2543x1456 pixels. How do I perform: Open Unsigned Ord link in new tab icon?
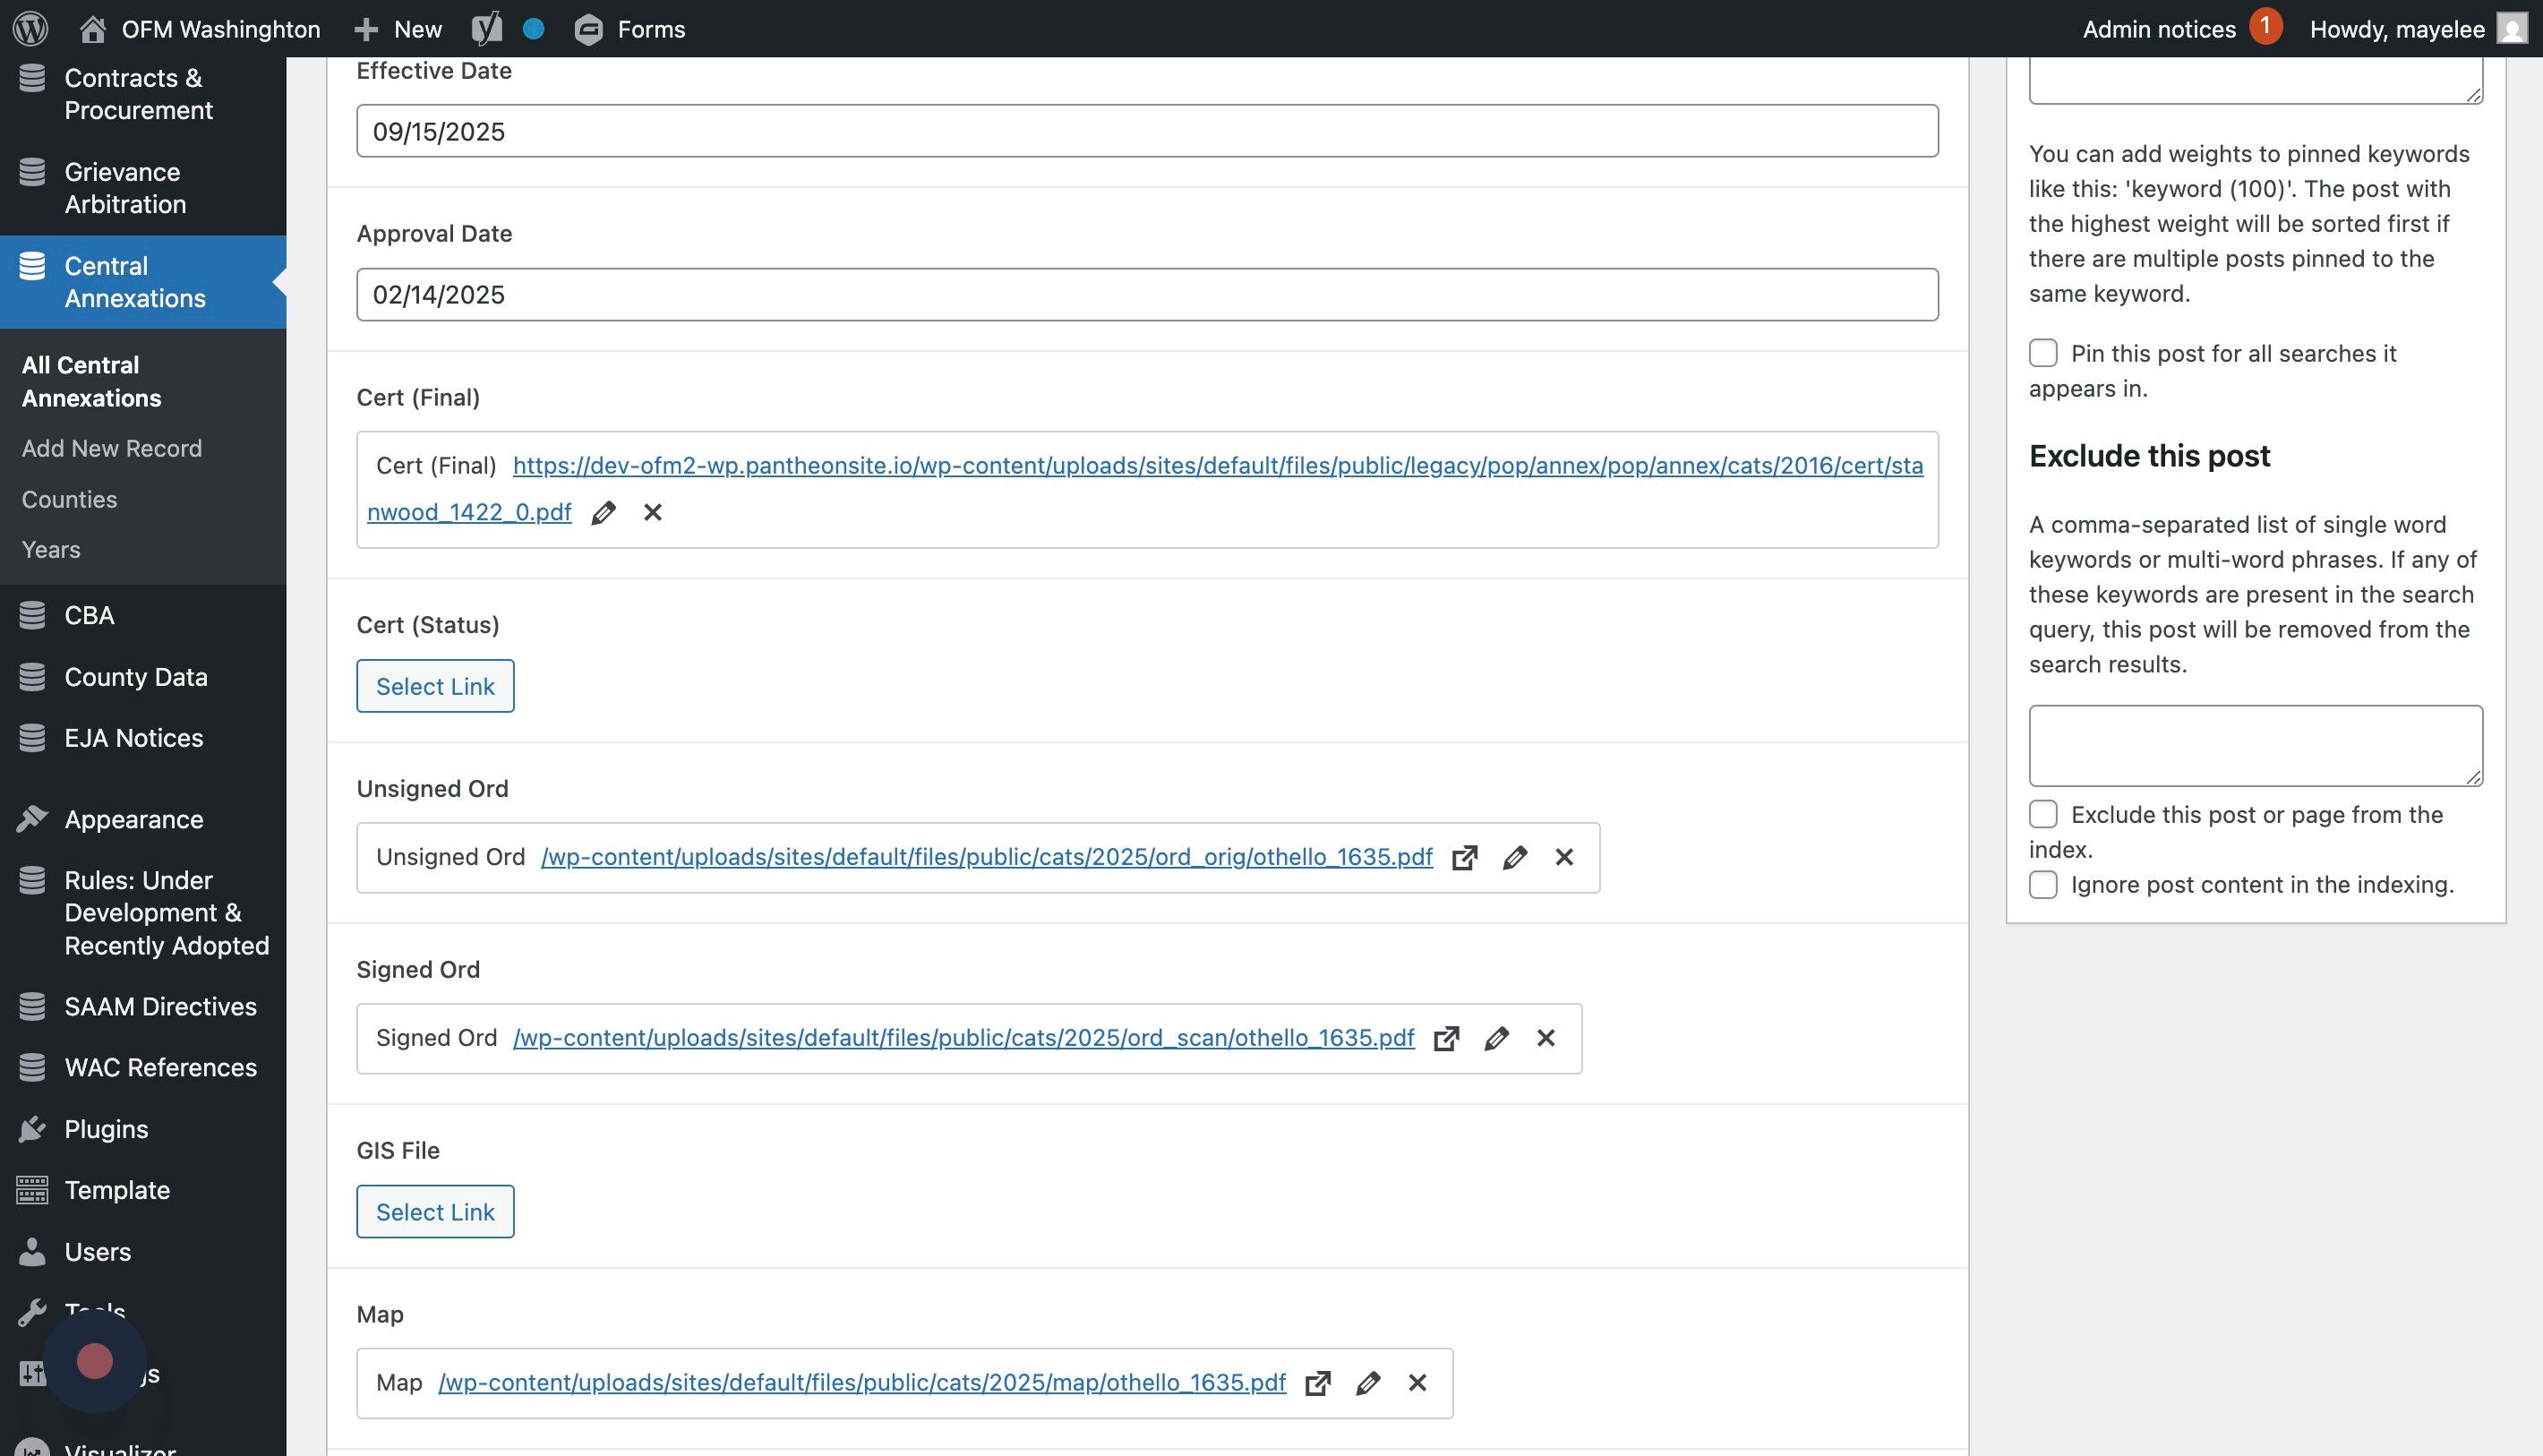pos(1464,857)
